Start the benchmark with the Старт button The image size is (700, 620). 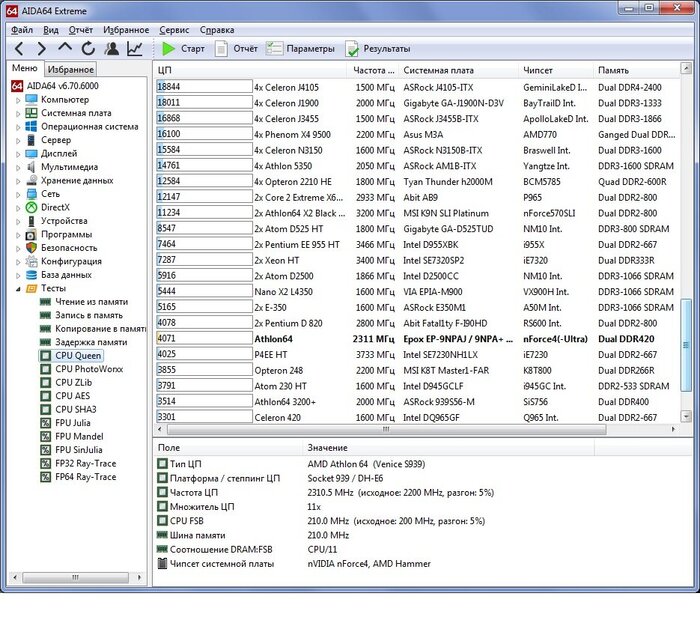[x=183, y=48]
